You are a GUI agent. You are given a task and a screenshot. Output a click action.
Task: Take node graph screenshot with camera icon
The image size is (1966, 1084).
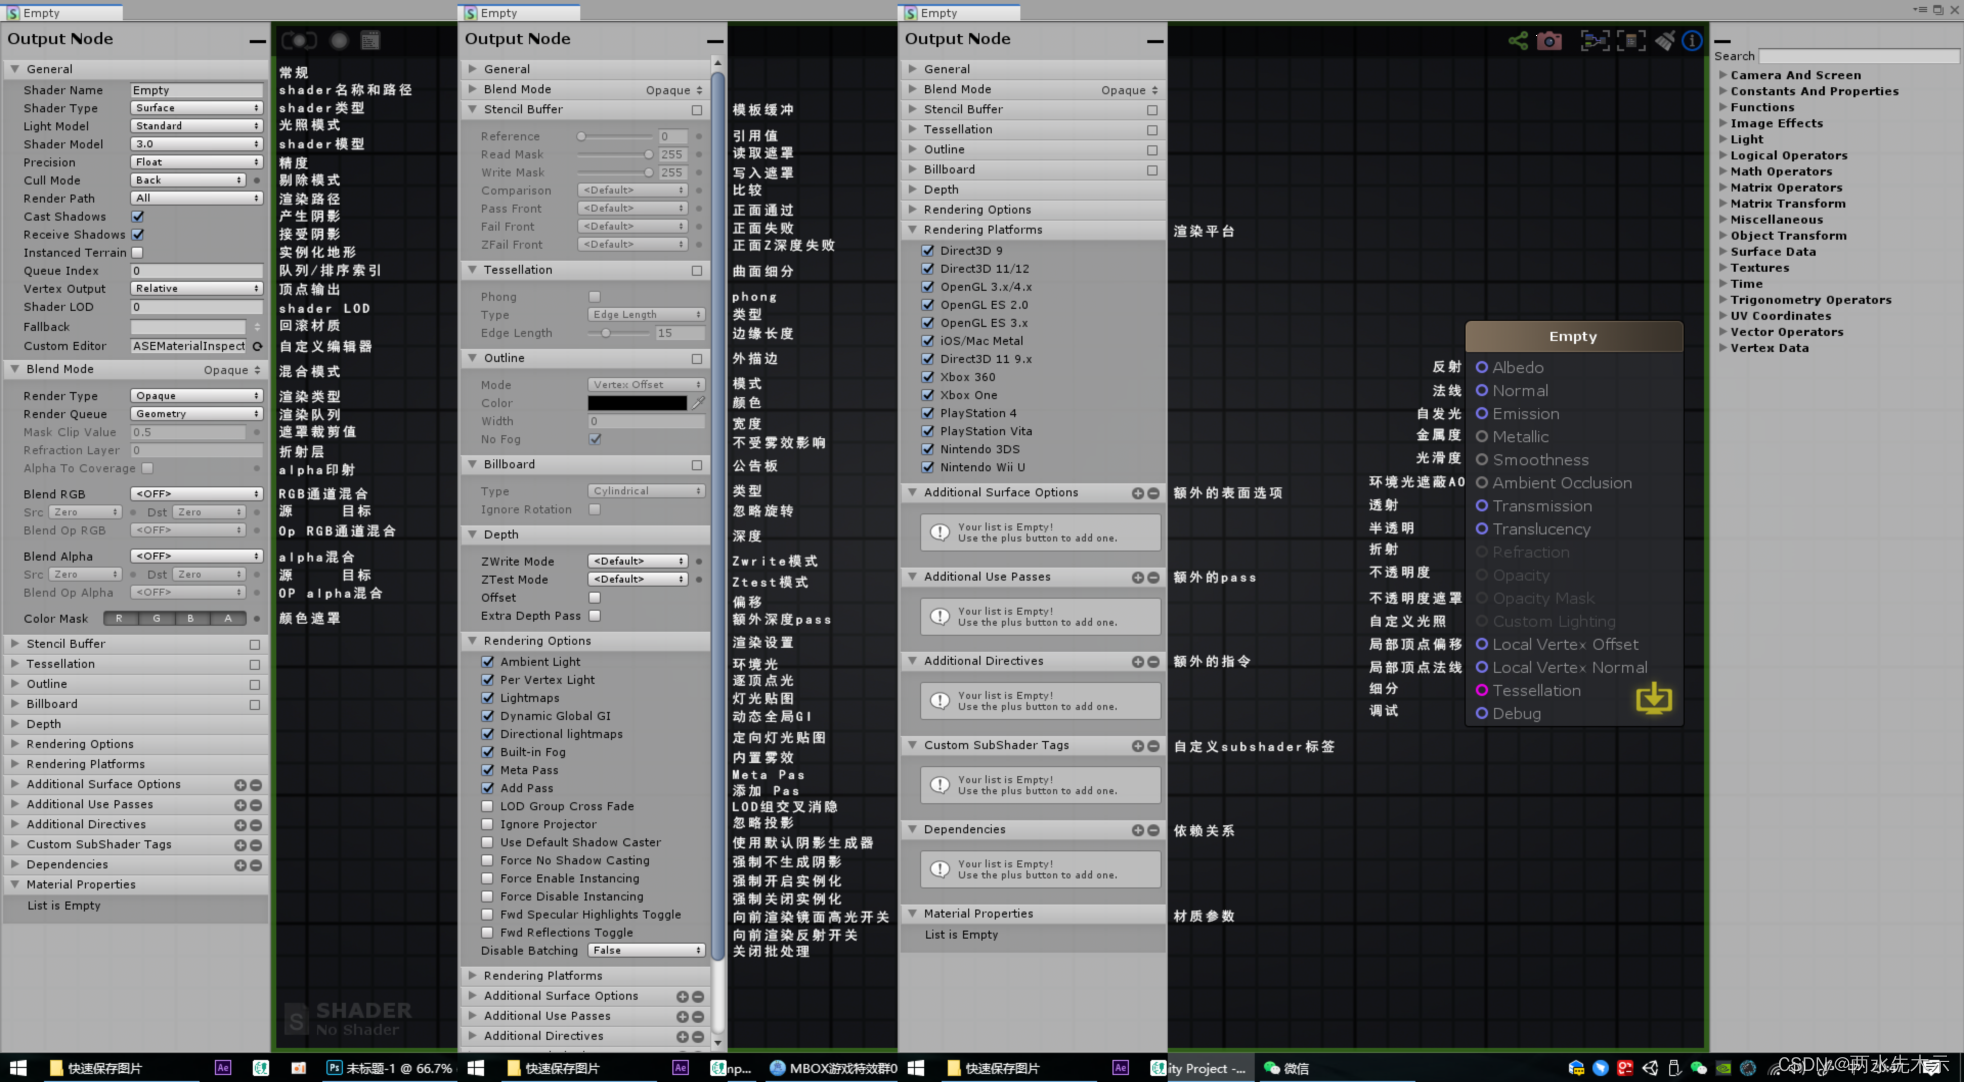(x=1549, y=41)
